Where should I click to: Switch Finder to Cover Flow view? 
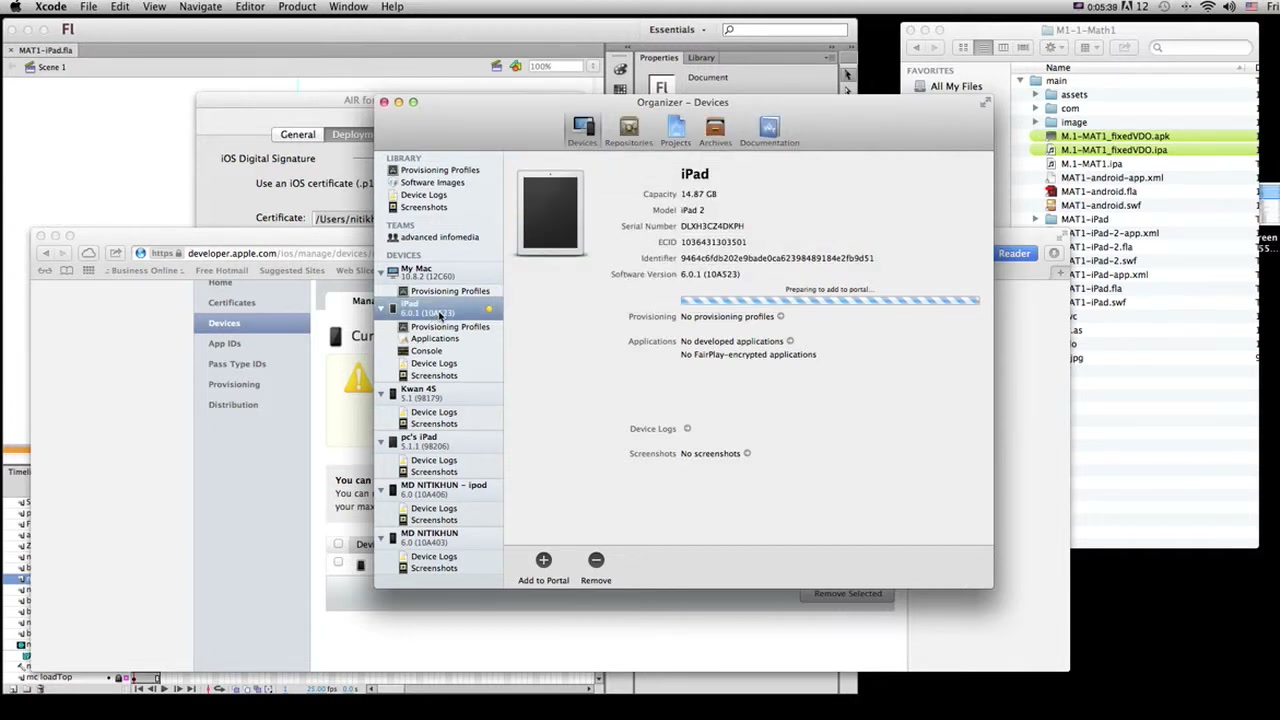coord(1023,48)
